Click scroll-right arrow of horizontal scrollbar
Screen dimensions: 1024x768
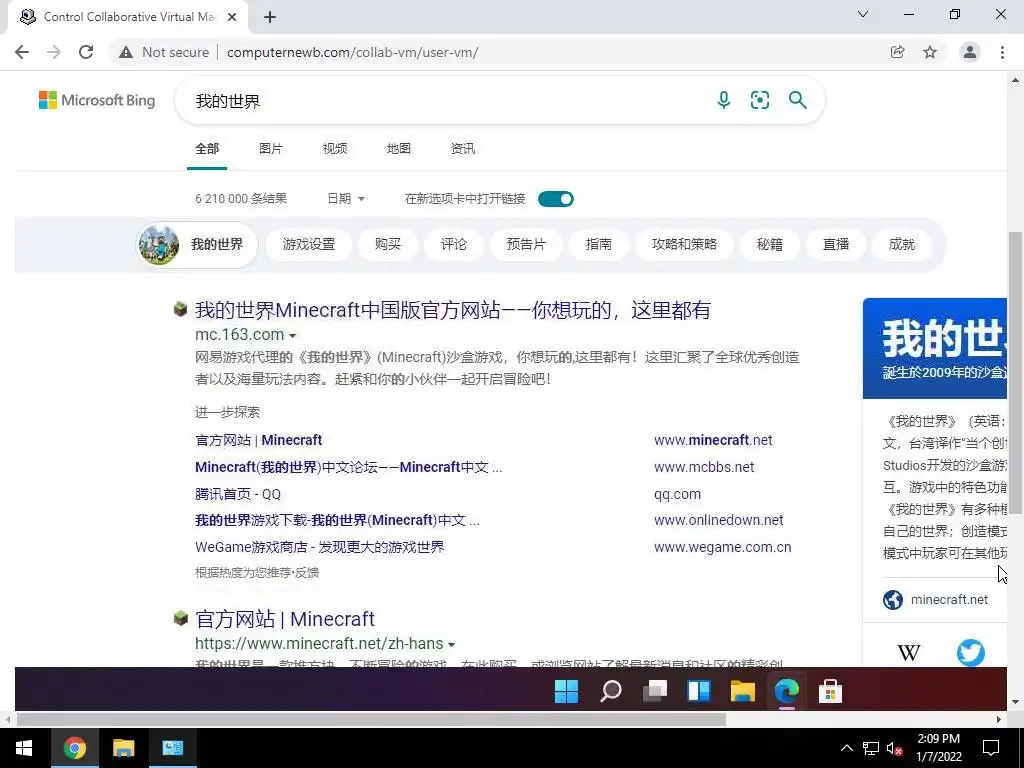[x=999, y=720]
